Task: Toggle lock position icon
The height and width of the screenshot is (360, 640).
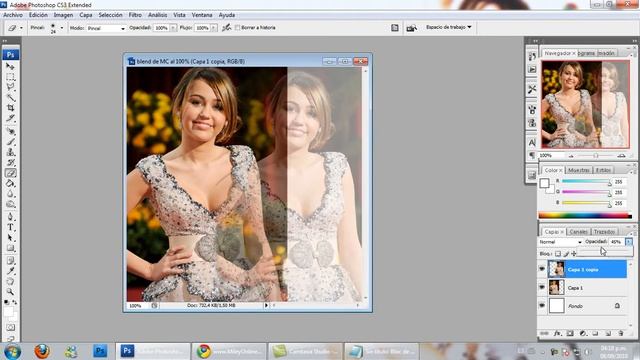Action: tap(574, 253)
